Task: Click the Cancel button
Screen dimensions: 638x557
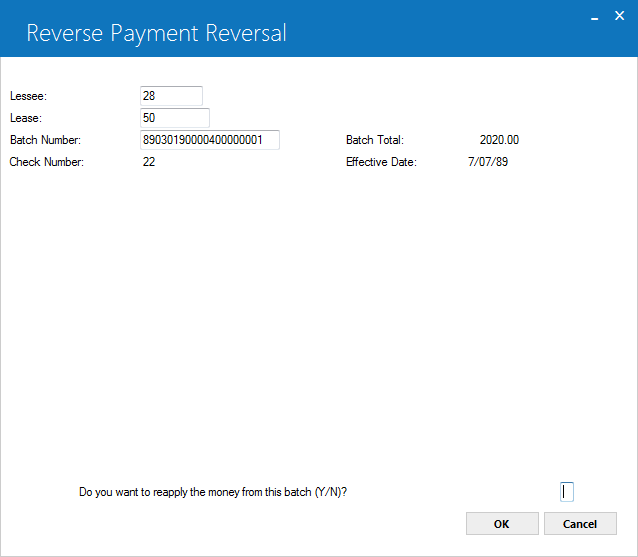Action: click(580, 524)
